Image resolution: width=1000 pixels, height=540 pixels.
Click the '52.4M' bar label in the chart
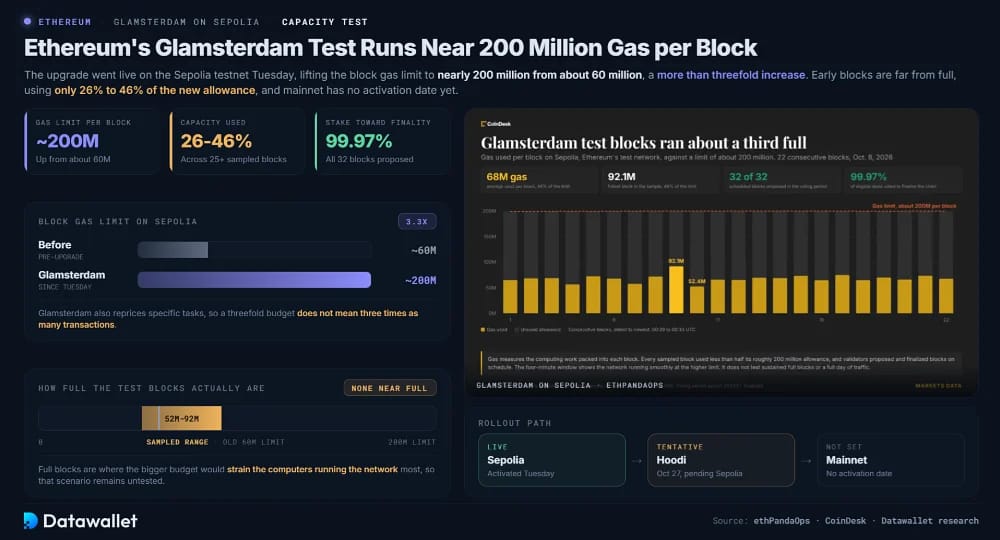697,281
